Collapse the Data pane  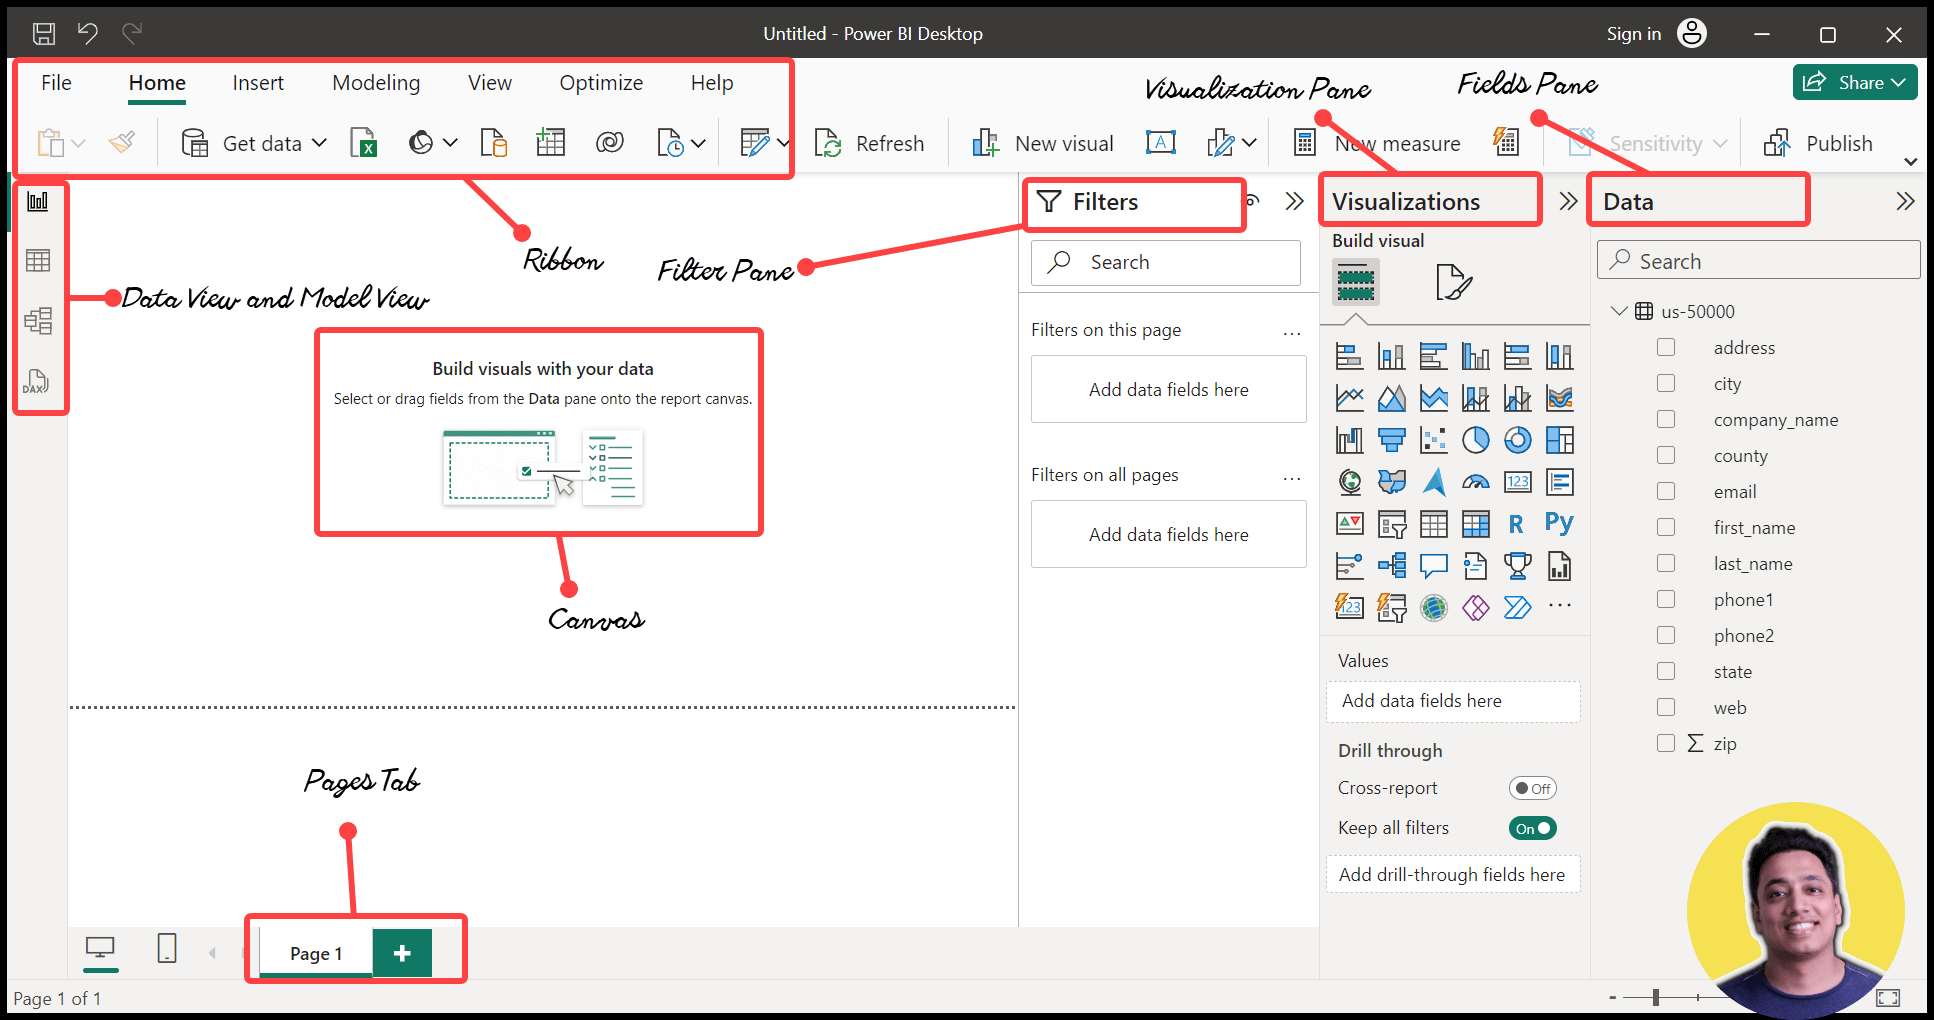(x=1905, y=201)
